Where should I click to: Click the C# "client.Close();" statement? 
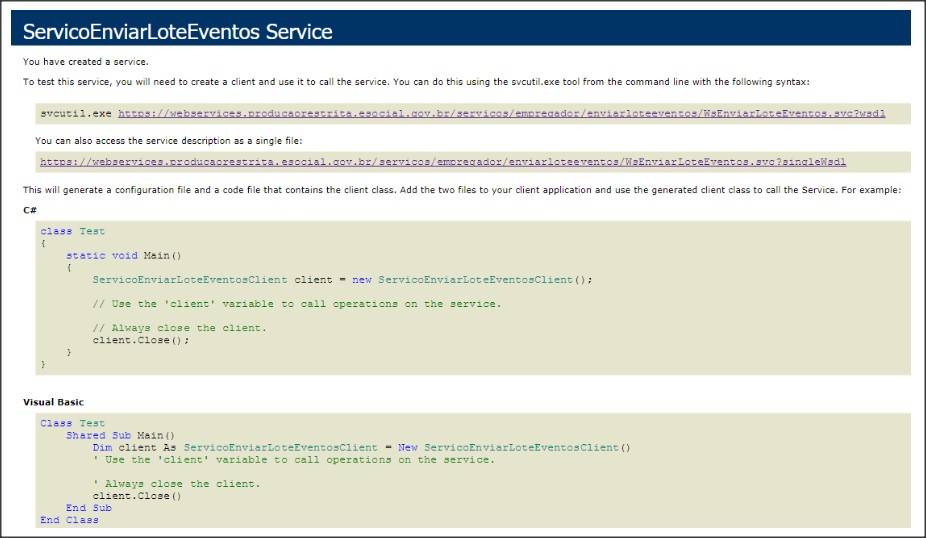coord(141,340)
